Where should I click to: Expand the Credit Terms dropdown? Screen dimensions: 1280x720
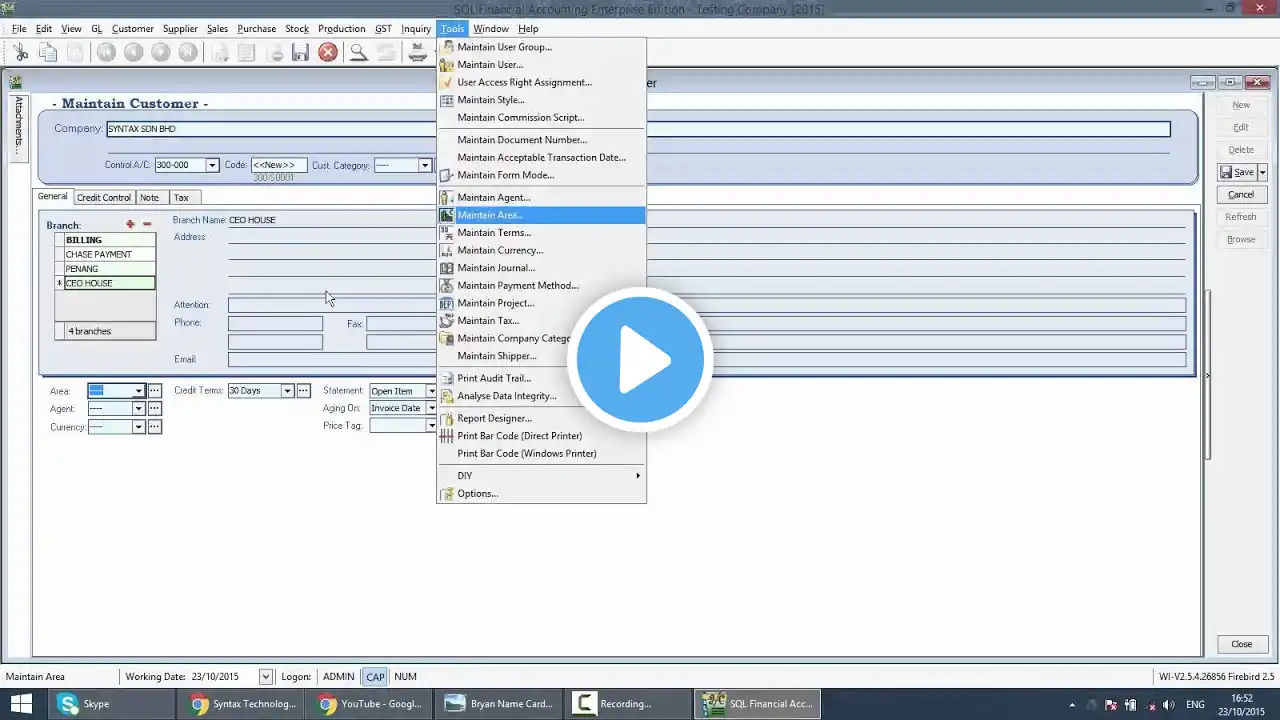coord(287,391)
